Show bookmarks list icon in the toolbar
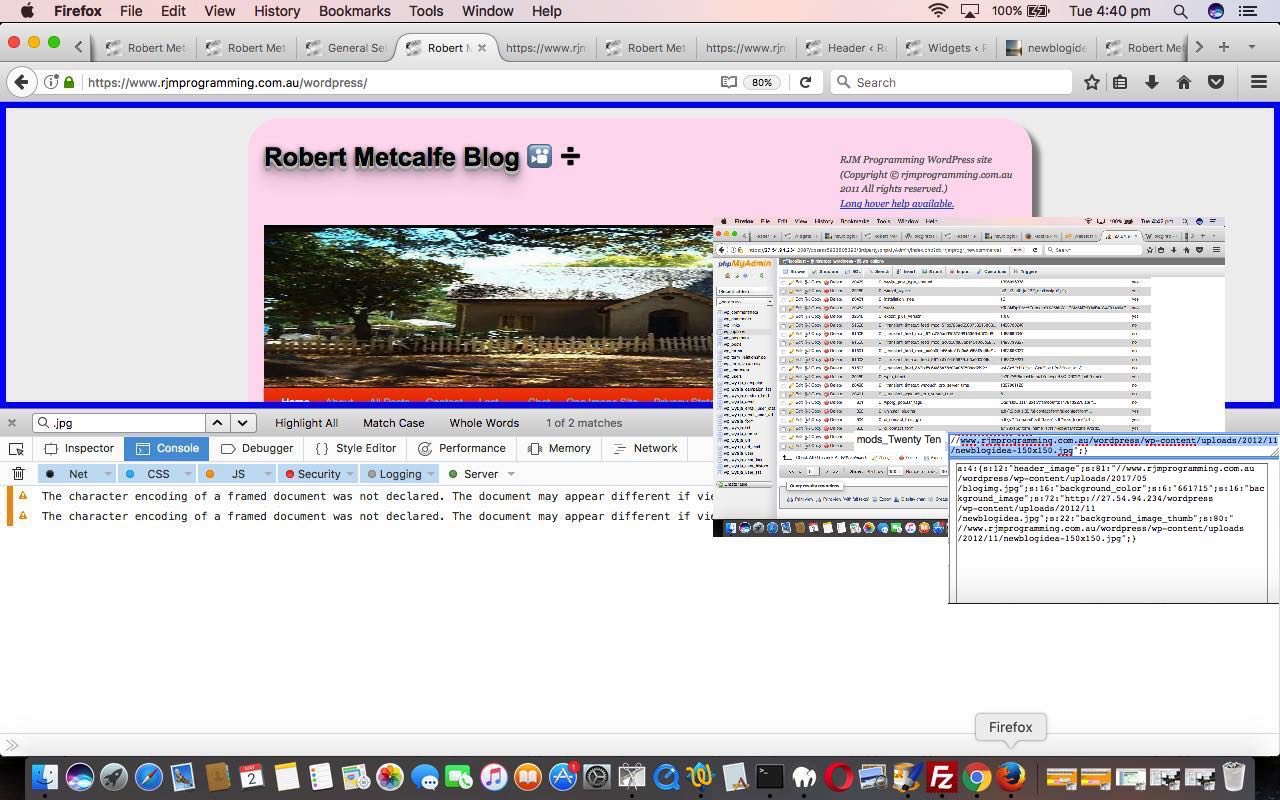The image size is (1280, 800). tap(1120, 82)
